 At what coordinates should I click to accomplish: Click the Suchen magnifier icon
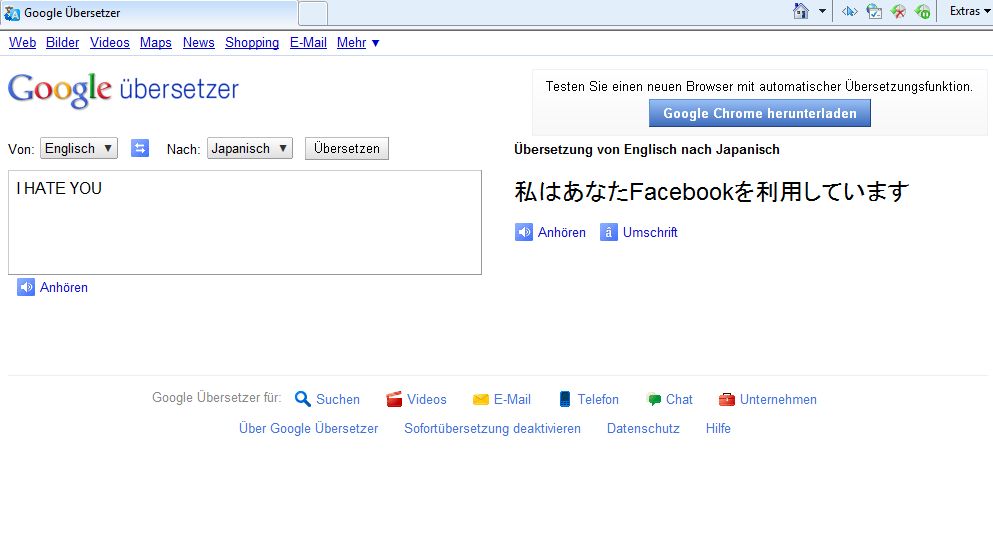tap(303, 399)
